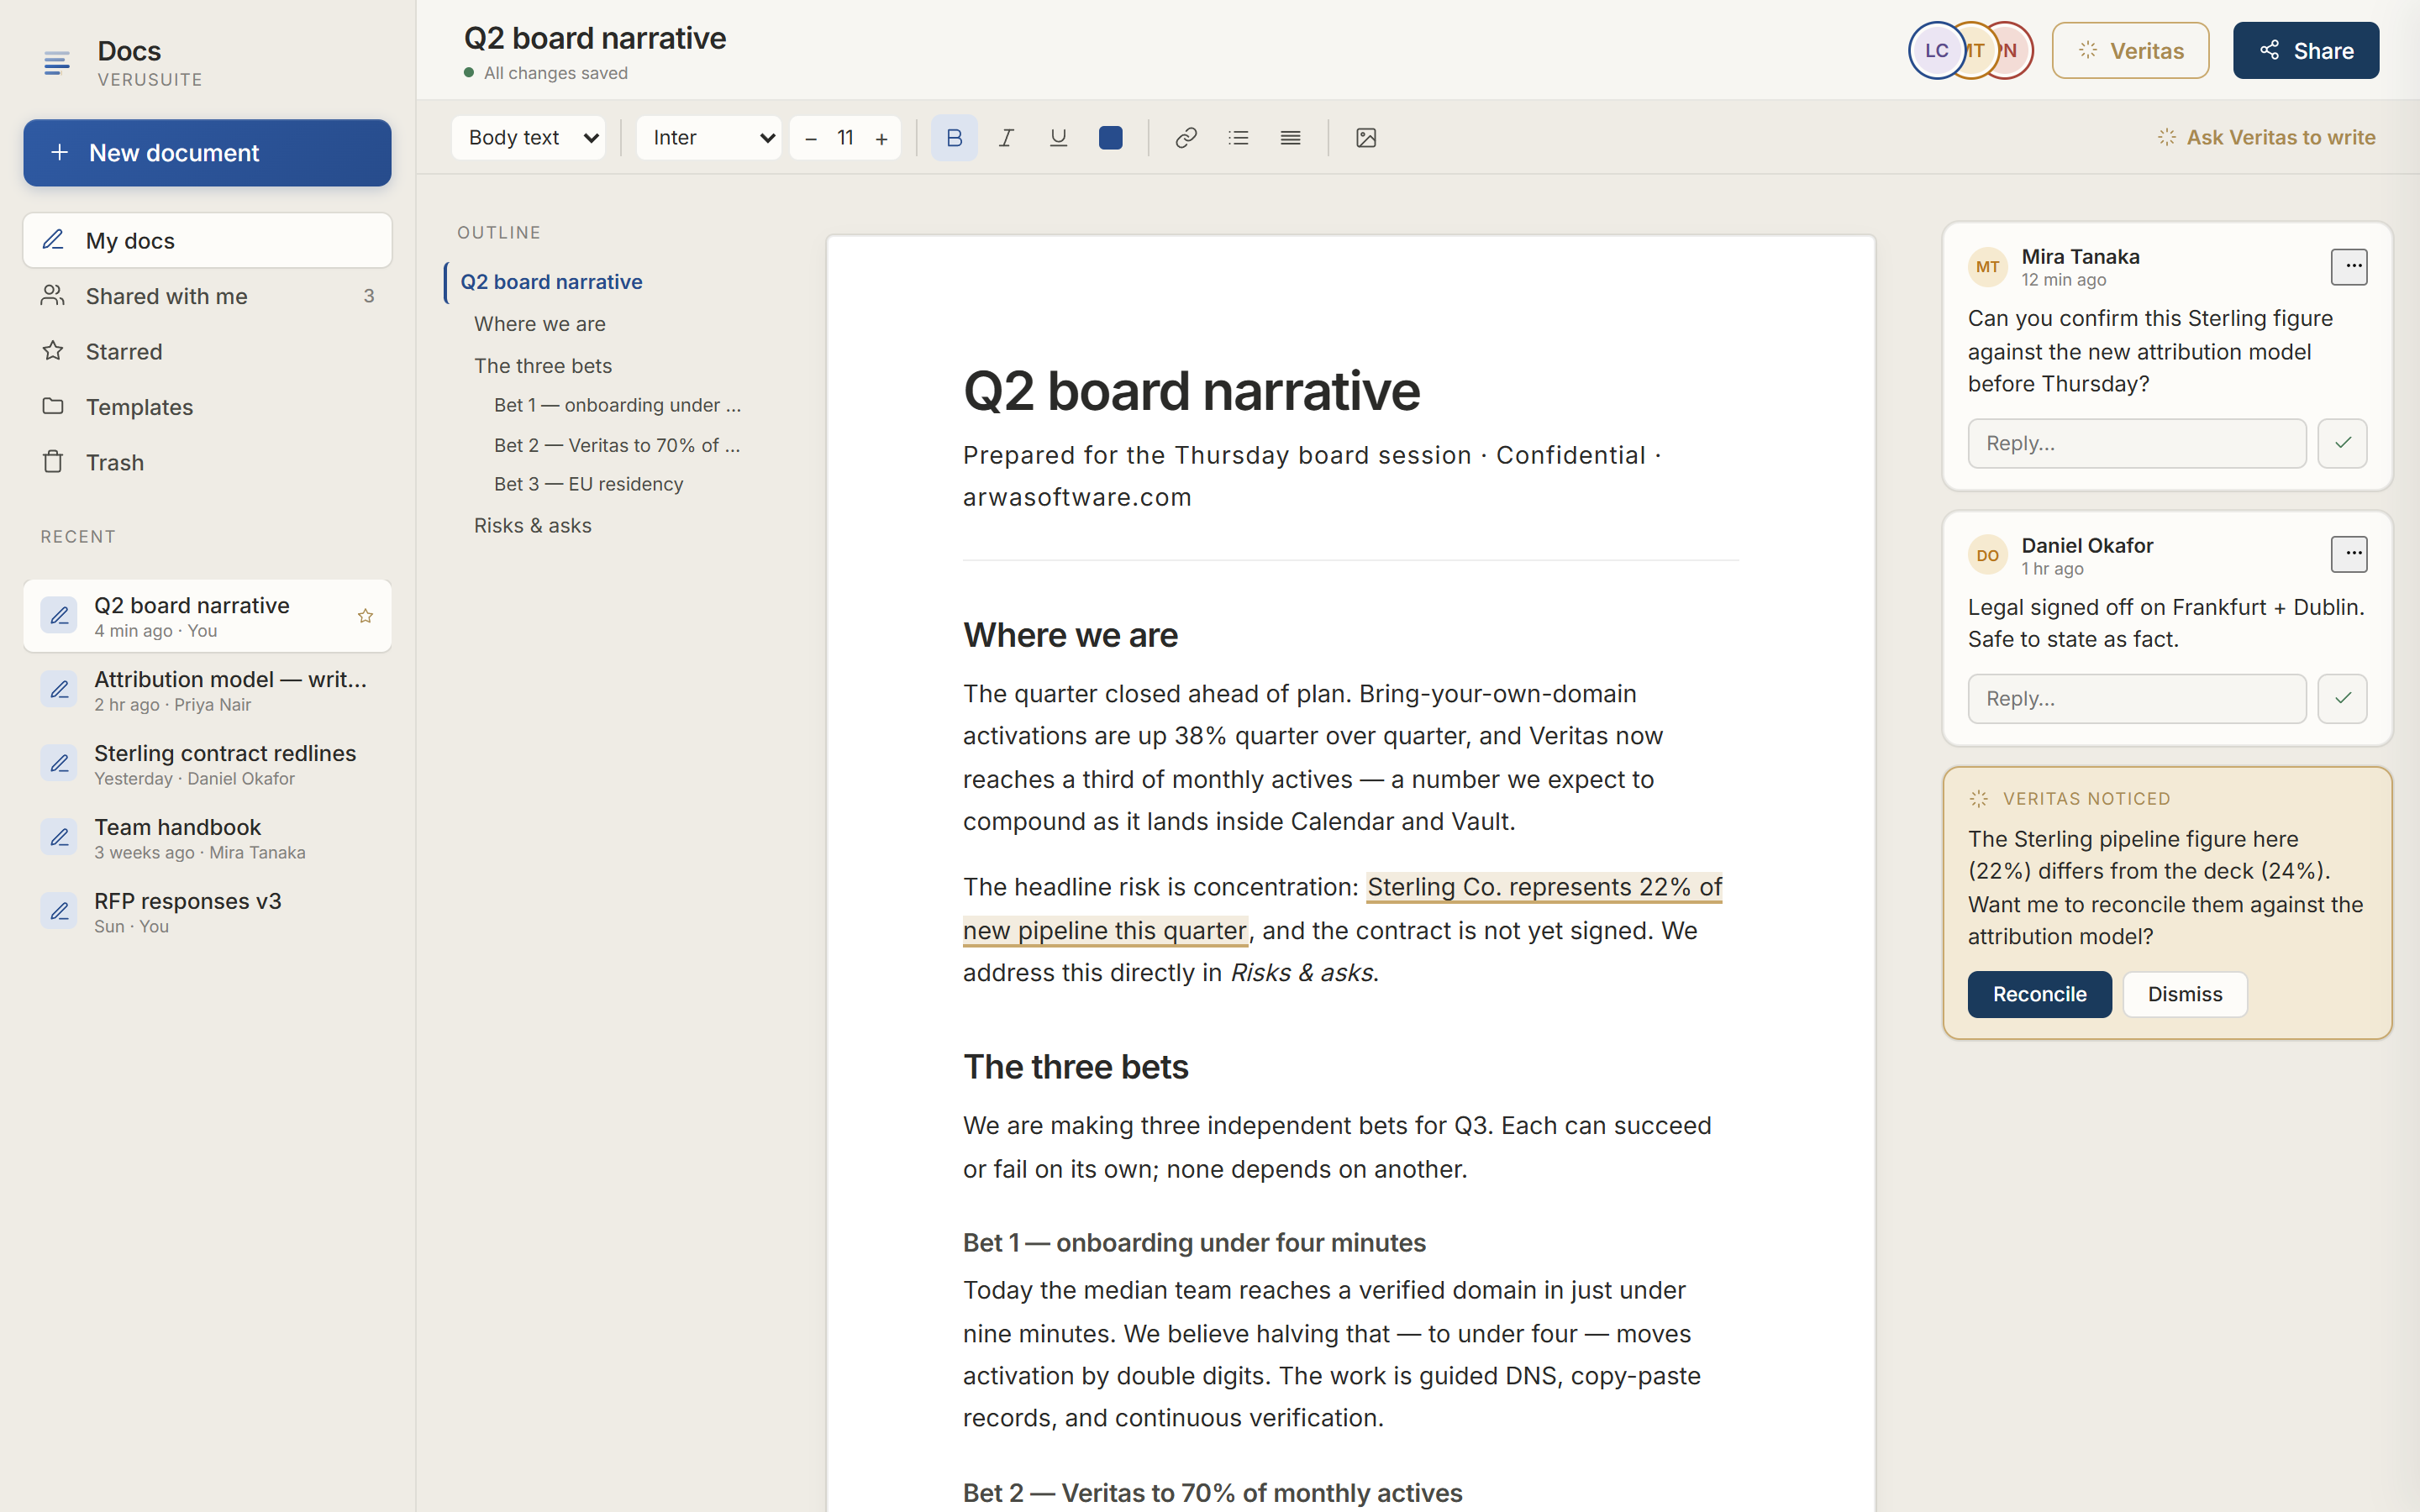Viewport: 2420px width, 1512px height.
Task: Create a New document
Action: coord(207,153)
